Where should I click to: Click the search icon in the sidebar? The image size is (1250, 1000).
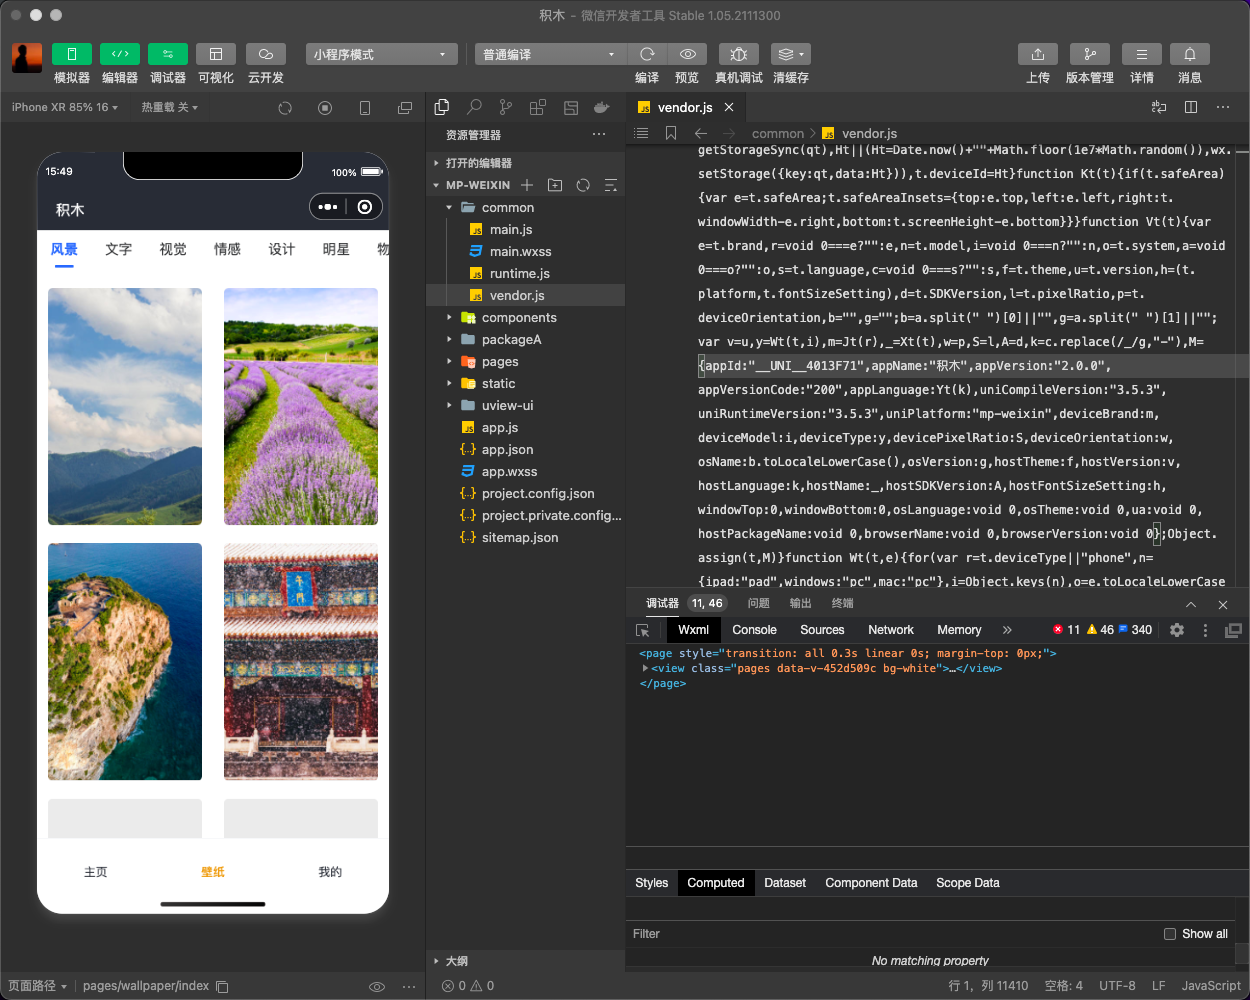tap(474, 107)
